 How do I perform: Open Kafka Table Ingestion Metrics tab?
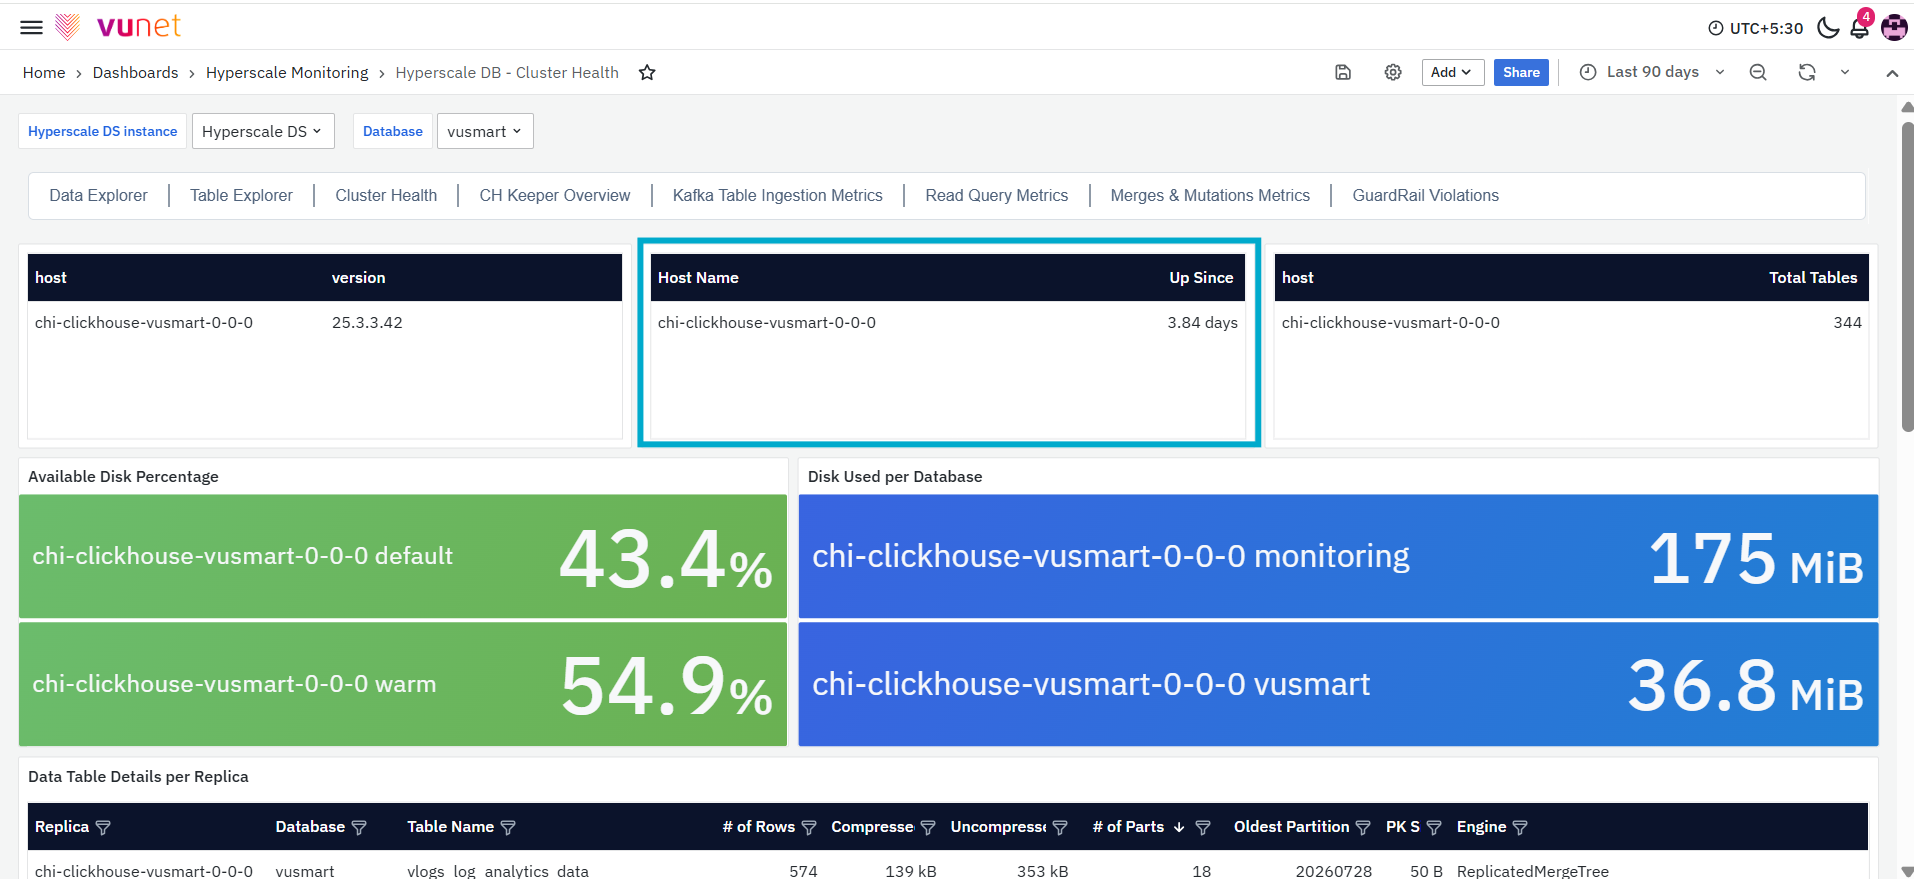coord(777,196)
